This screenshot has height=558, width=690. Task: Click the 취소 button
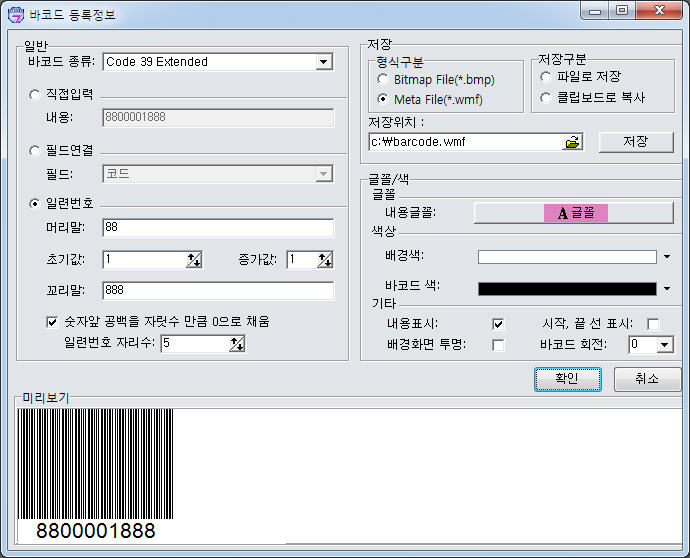tap(647, 379)
